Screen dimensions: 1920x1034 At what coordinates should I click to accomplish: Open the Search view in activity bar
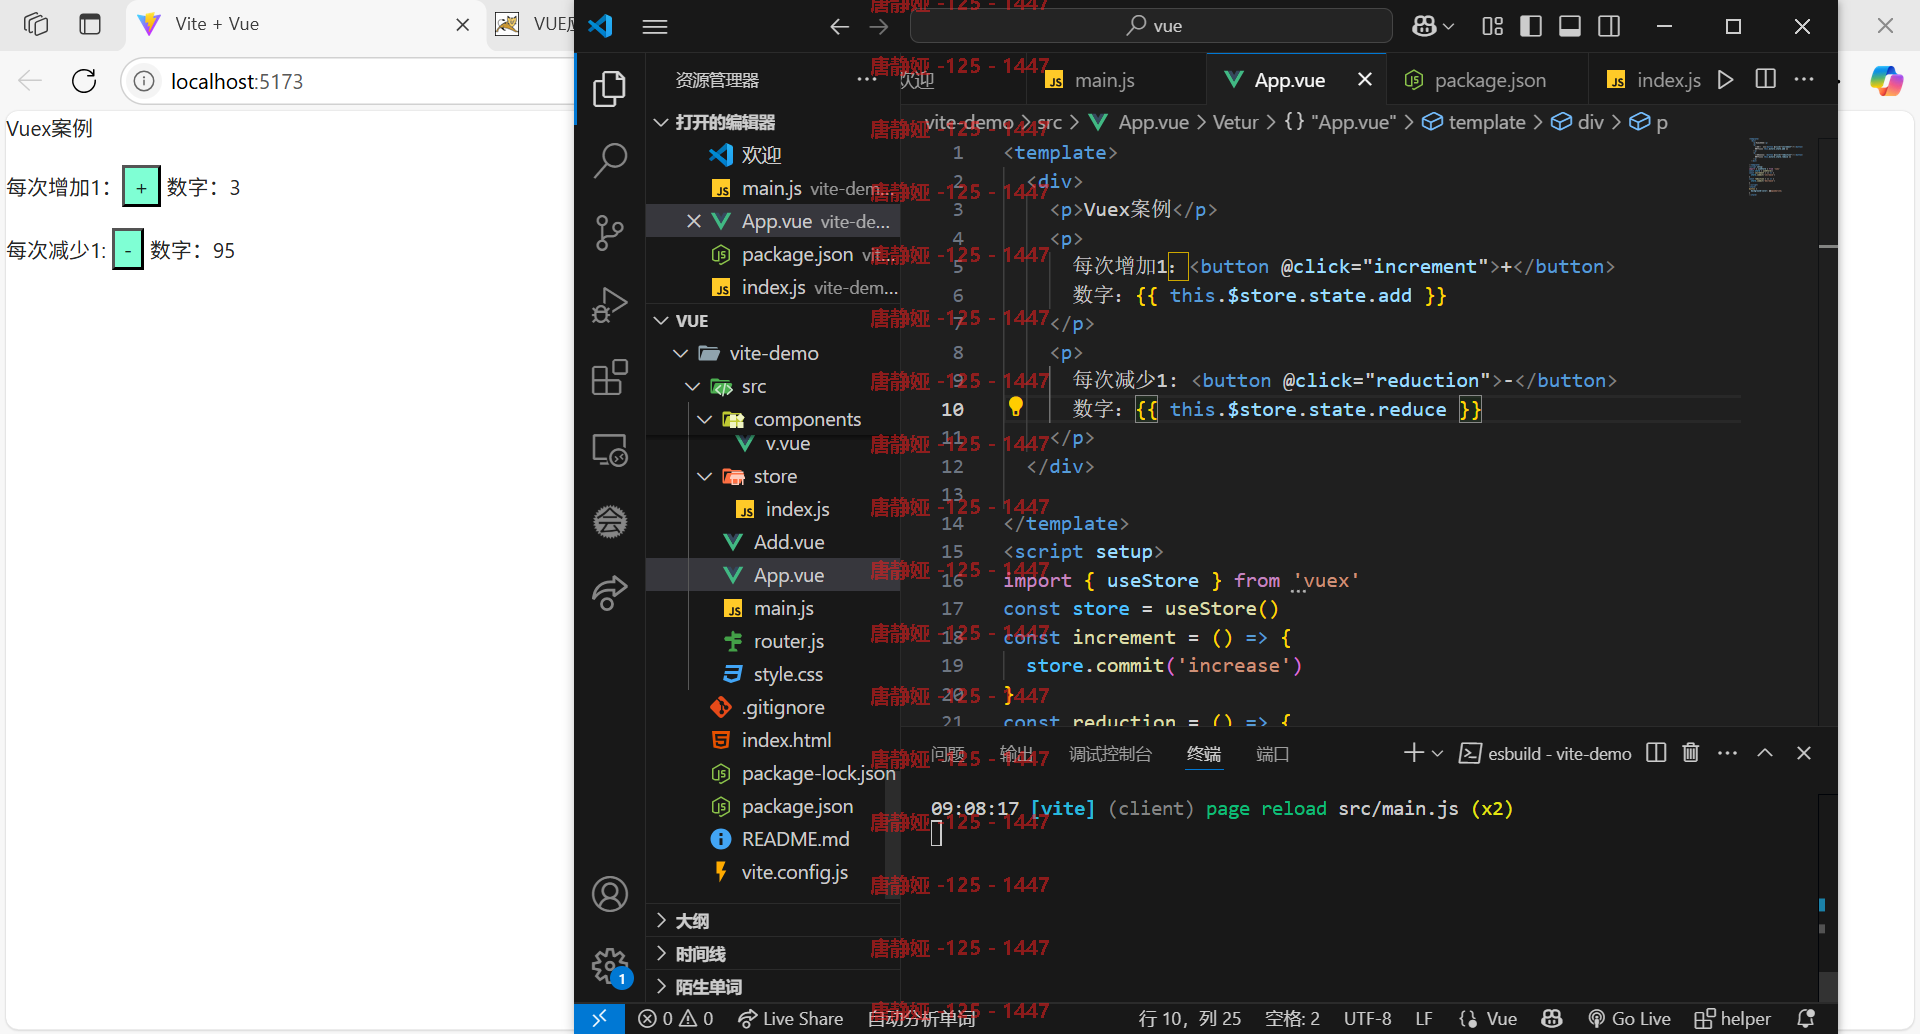[610, 160]
